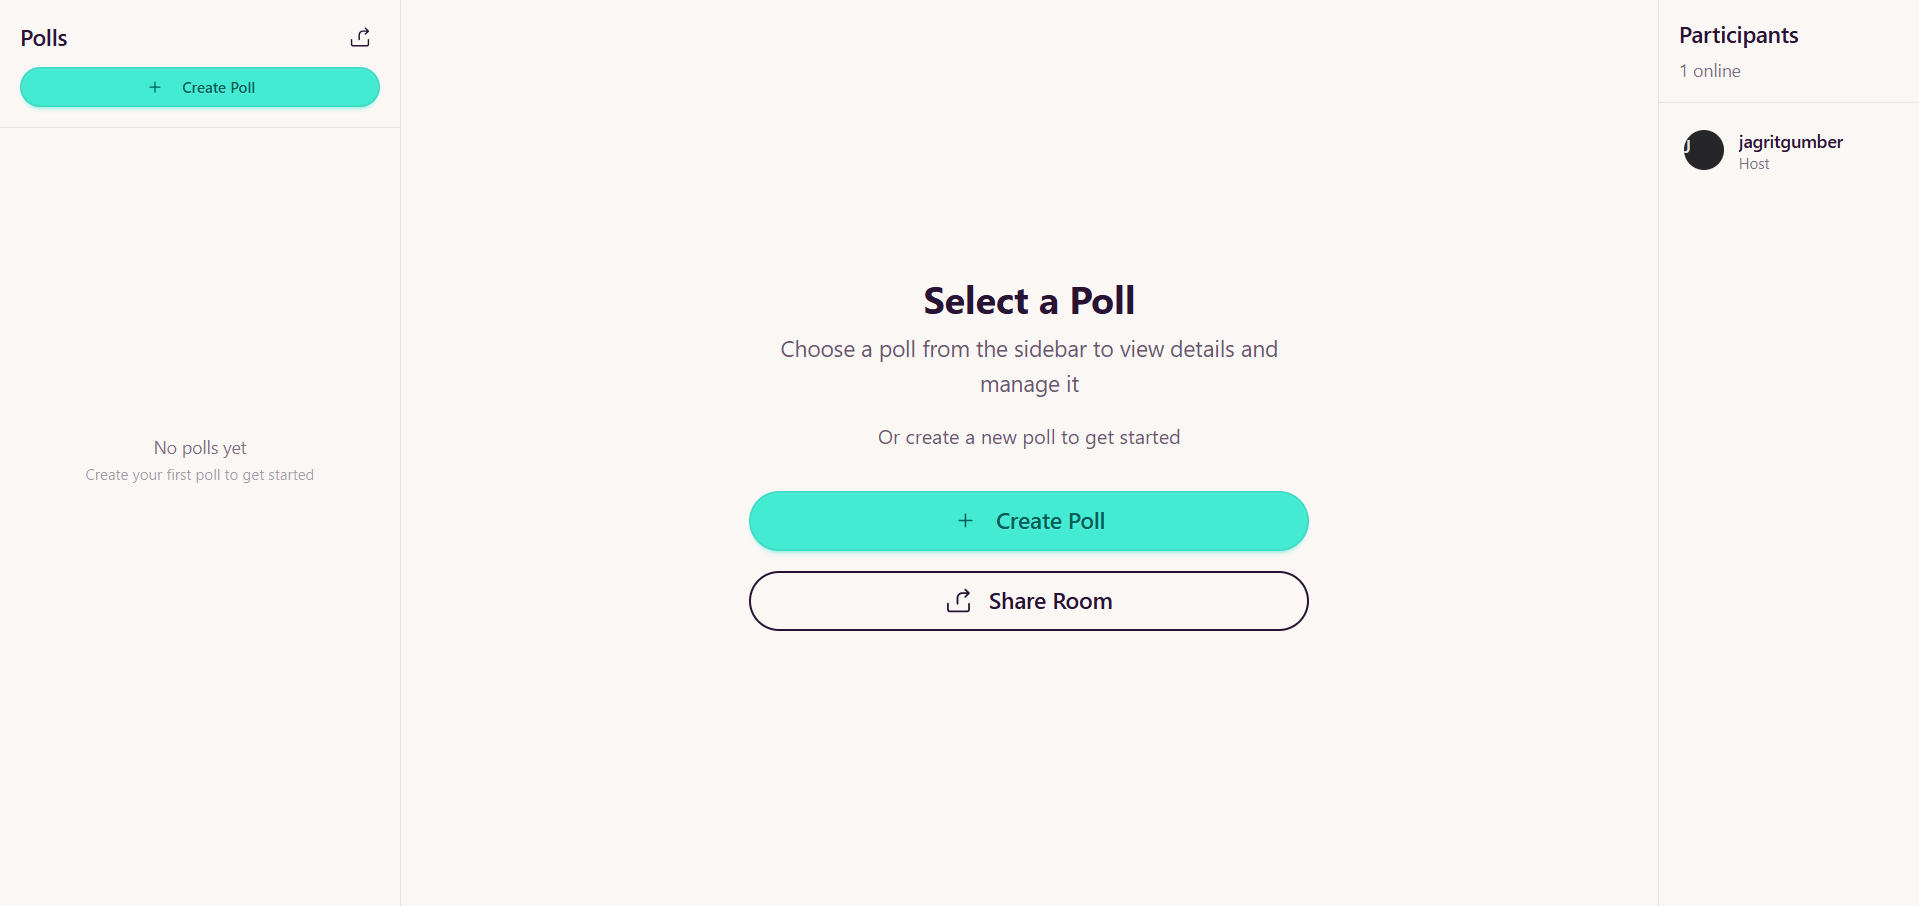Select the participant name jagritgumber
Viewport: 1919px width, 906px height.
click(1790, 142)
